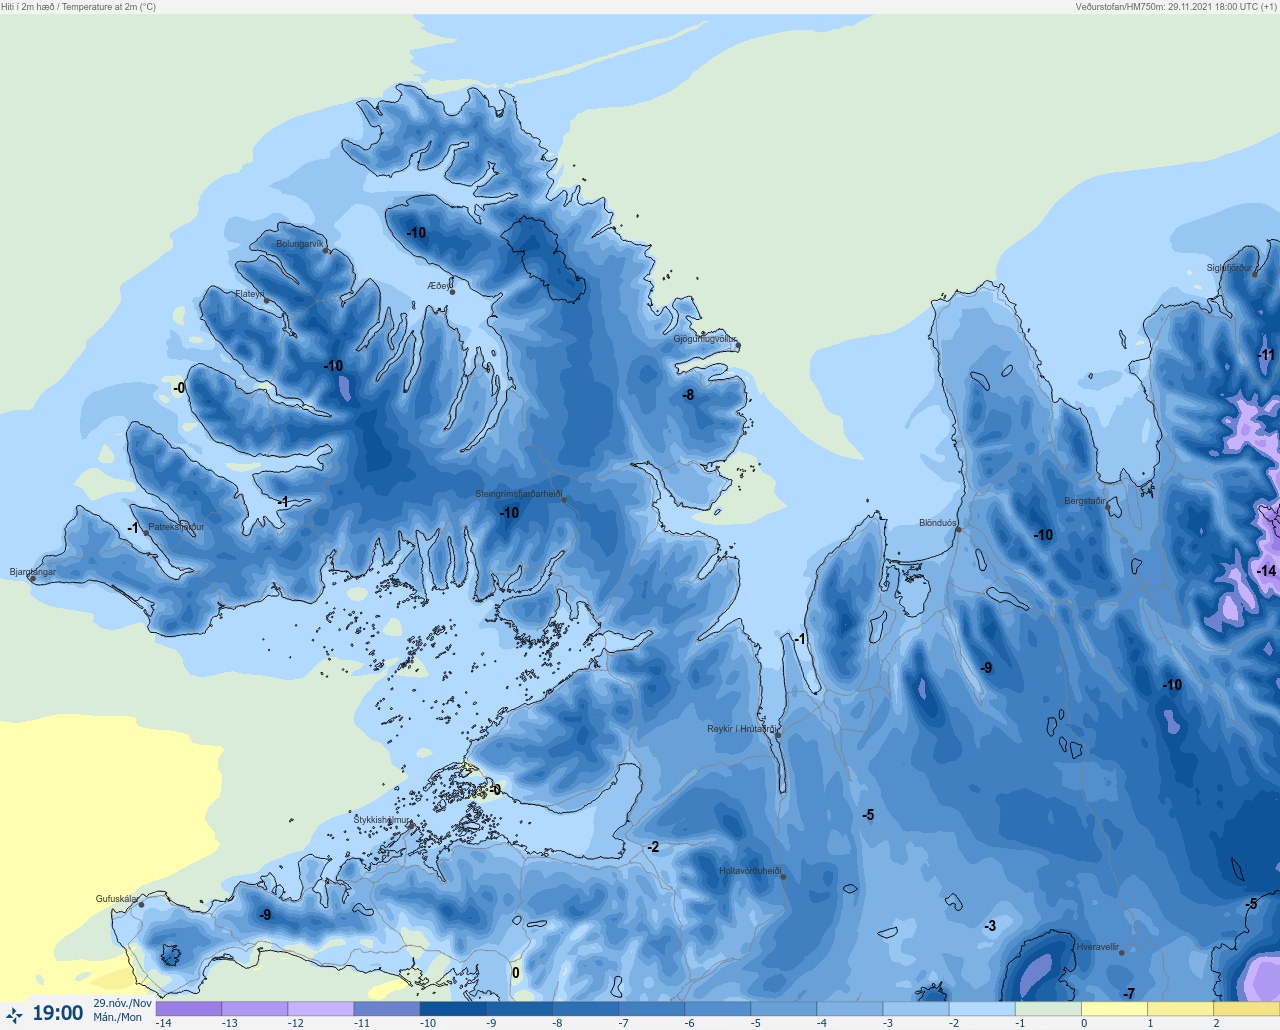Select the legend swatch between -12 and -11
The width and height of the screenshot is (1280, 1030).
[321, 1009]
